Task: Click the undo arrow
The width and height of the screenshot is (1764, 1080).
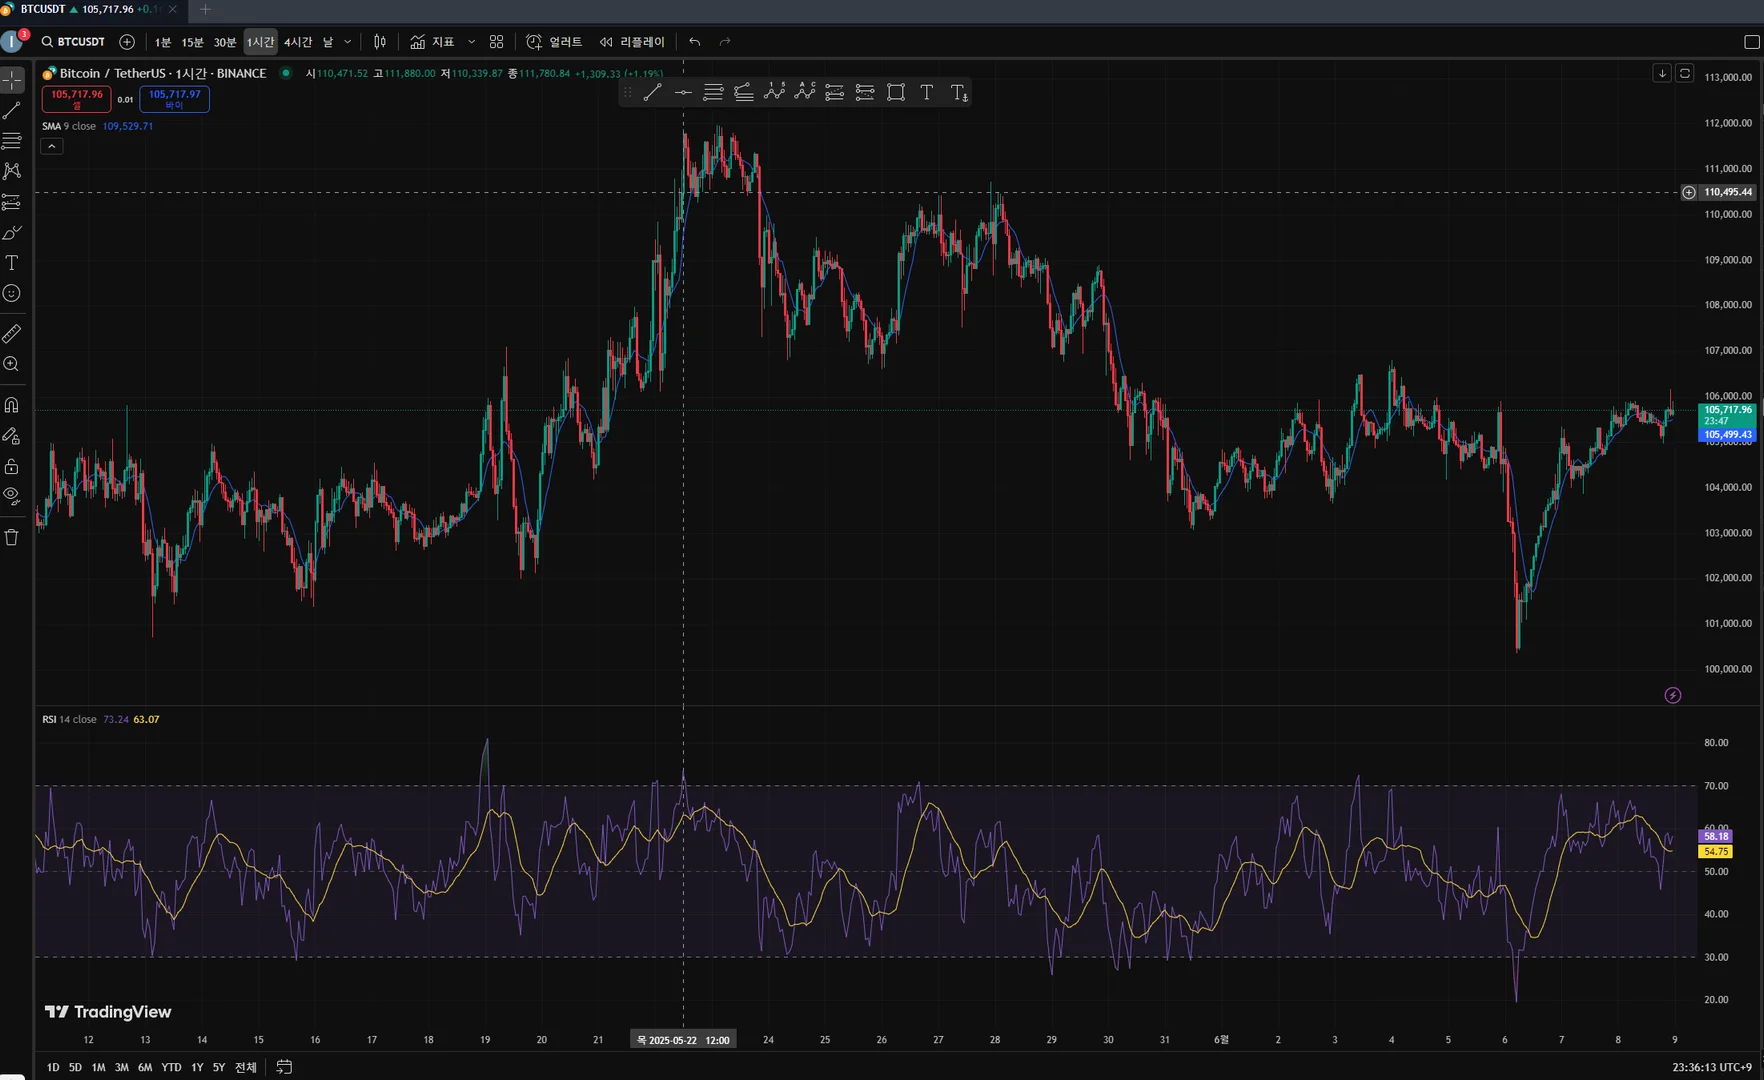Action: [695, 42]
